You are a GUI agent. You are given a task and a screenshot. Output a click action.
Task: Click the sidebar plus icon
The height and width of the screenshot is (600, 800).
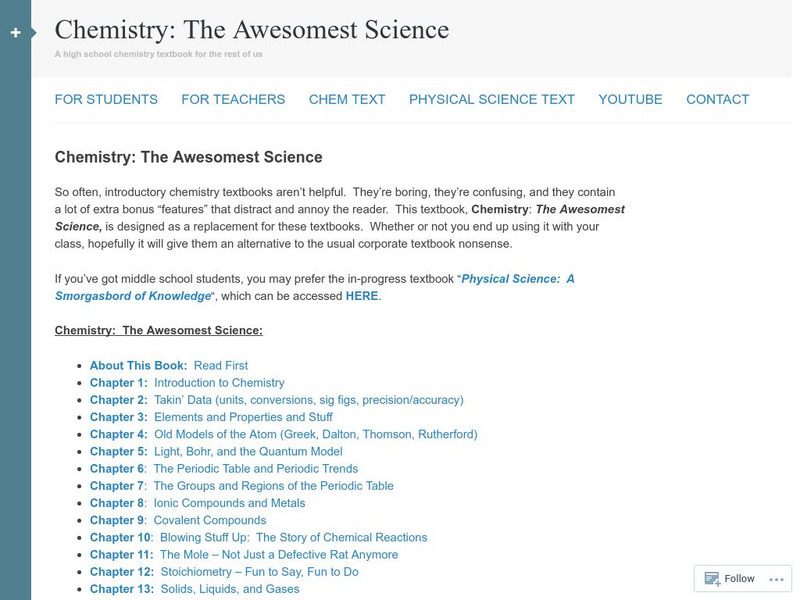pyautogui.click(x=14, y=32)
